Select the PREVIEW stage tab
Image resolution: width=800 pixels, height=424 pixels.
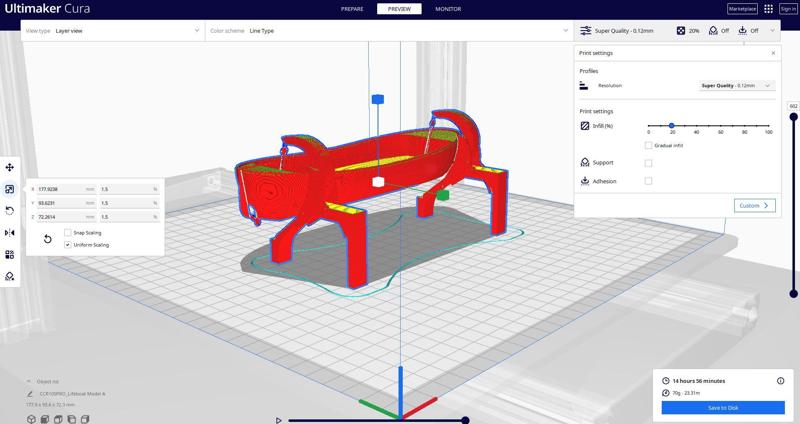pos(399,9)
